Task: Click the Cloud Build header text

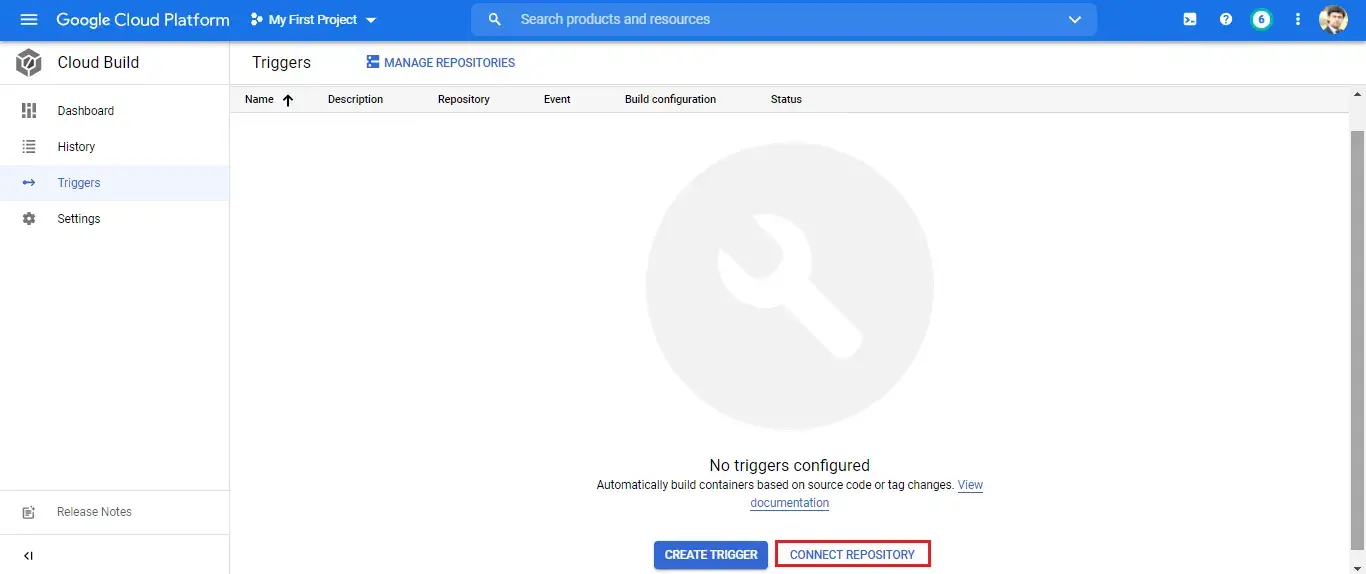Action: coord(98,62)
